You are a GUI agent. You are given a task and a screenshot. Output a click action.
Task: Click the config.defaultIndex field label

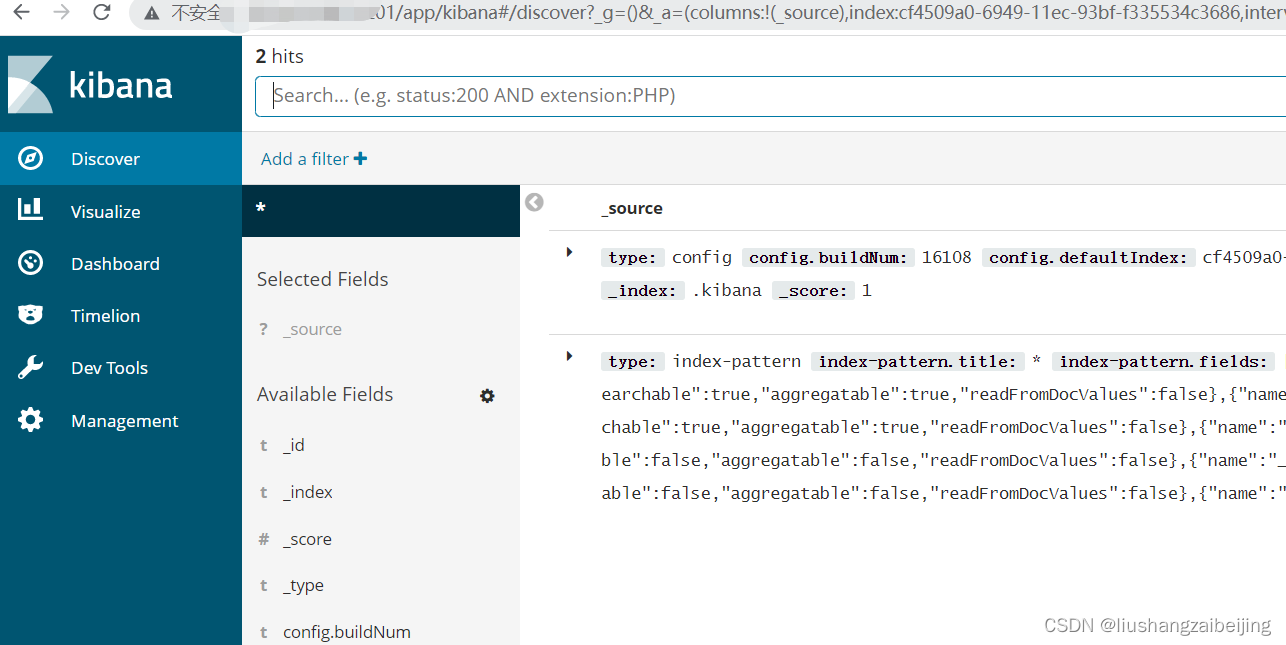(1088, 257)
